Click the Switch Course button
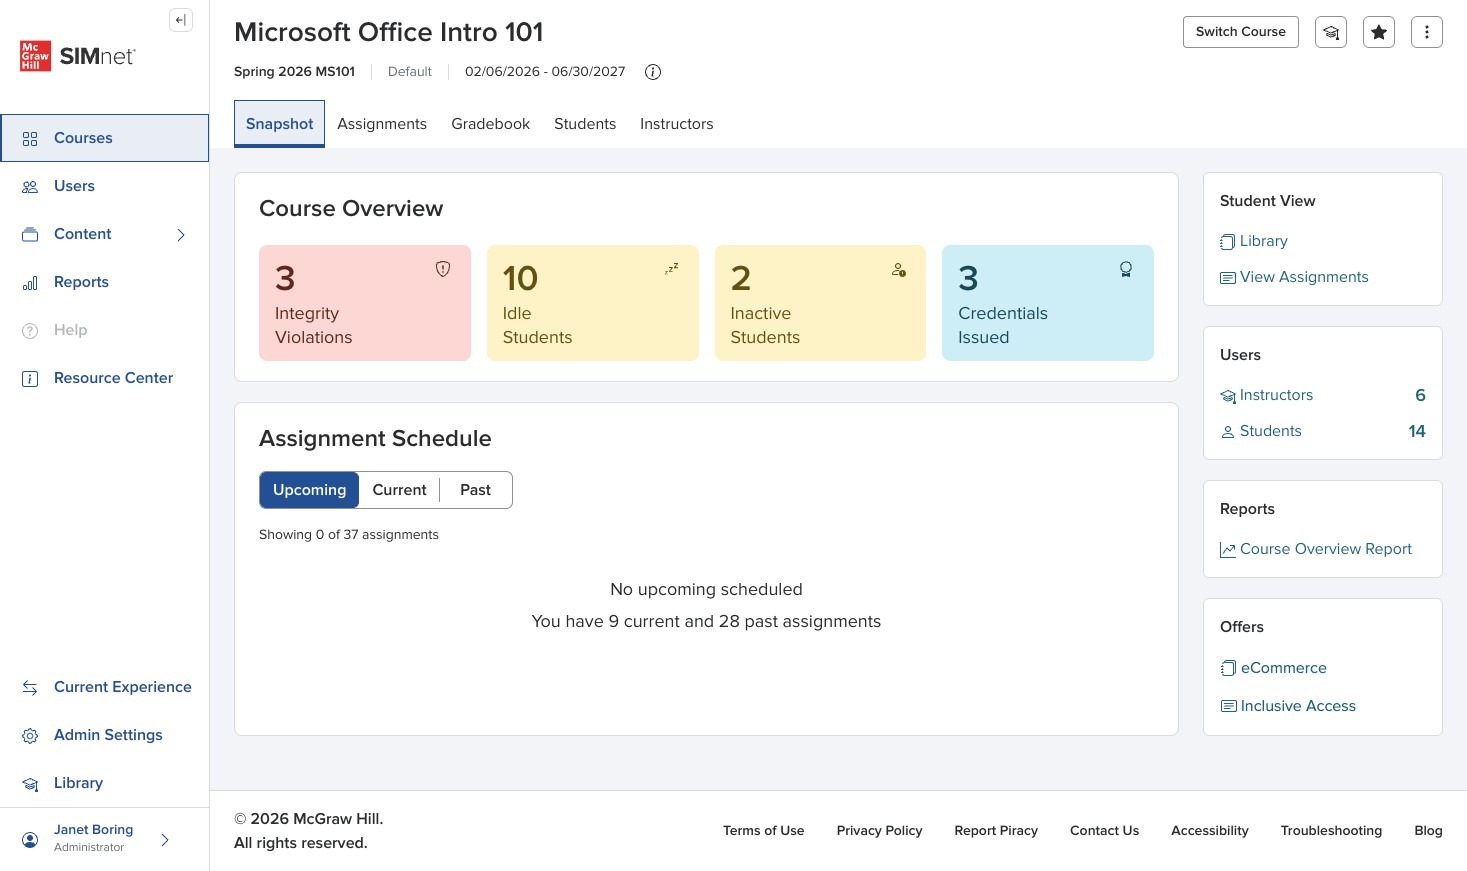 tap(1241, 32)
